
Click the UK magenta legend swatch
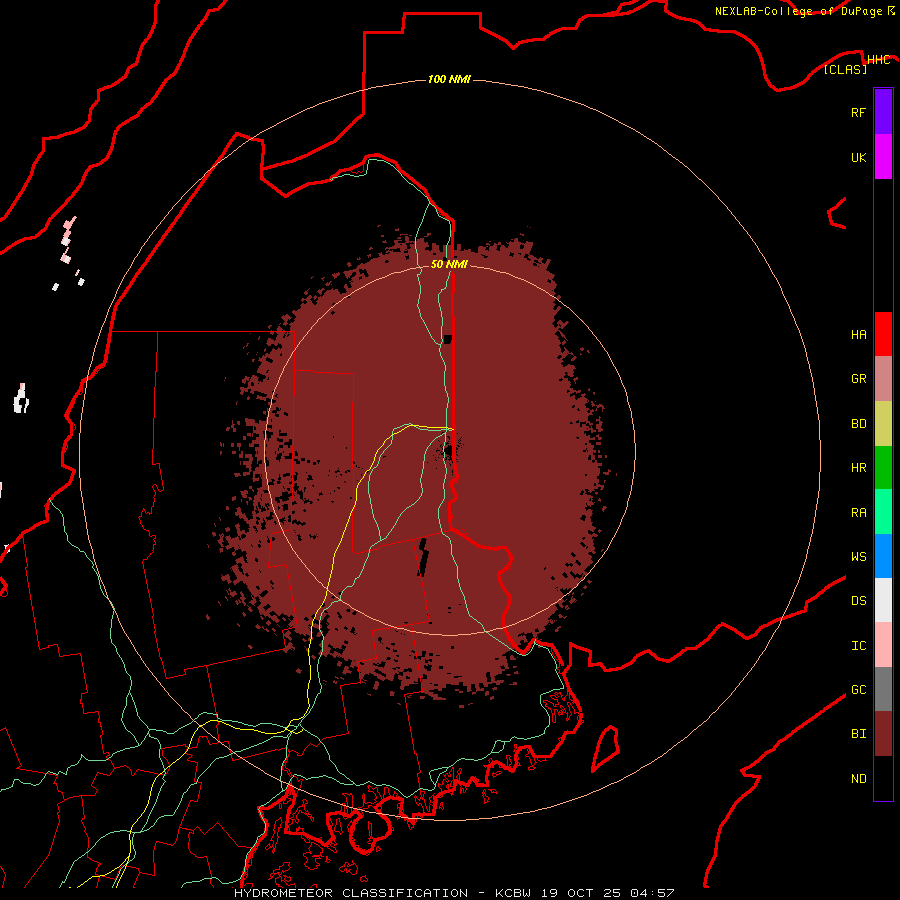[883, 157]
